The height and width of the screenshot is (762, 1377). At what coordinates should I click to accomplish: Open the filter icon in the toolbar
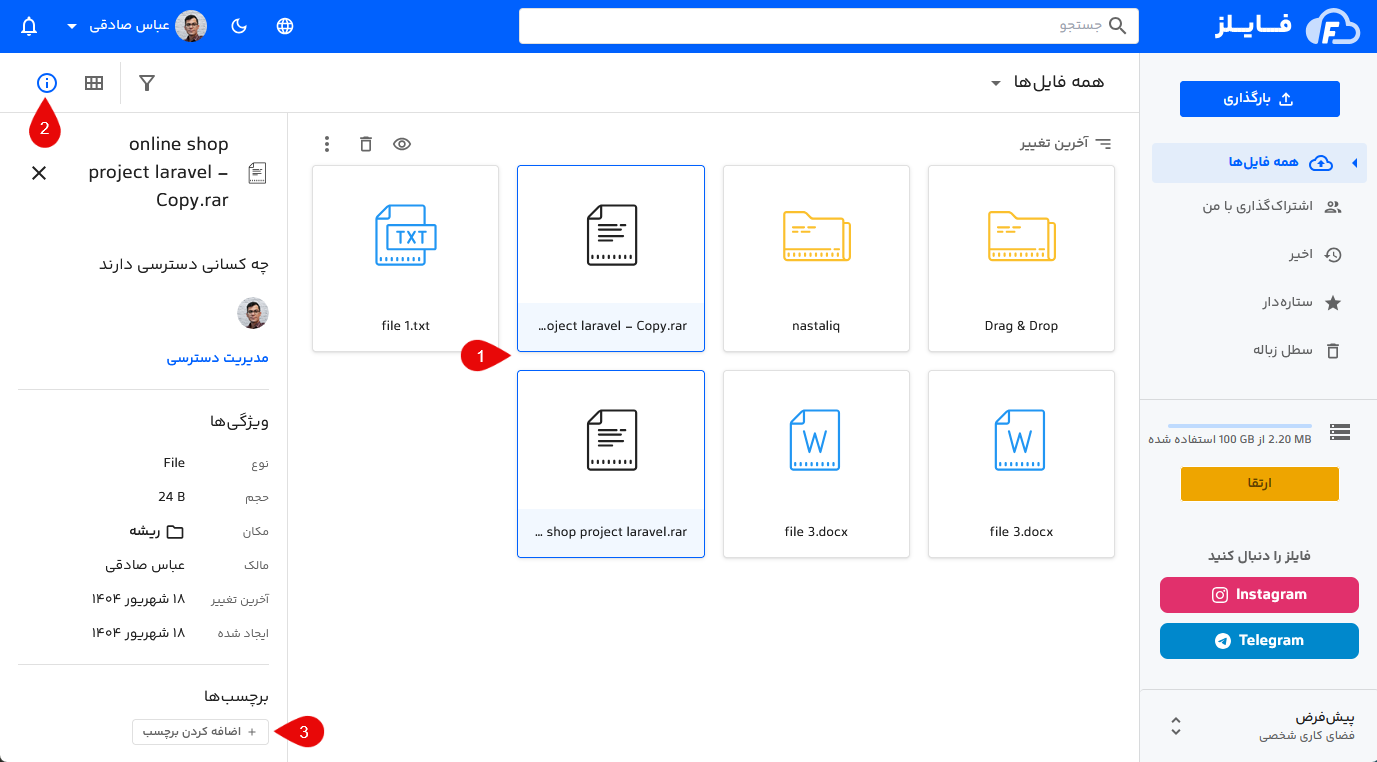tap(146, 83)
